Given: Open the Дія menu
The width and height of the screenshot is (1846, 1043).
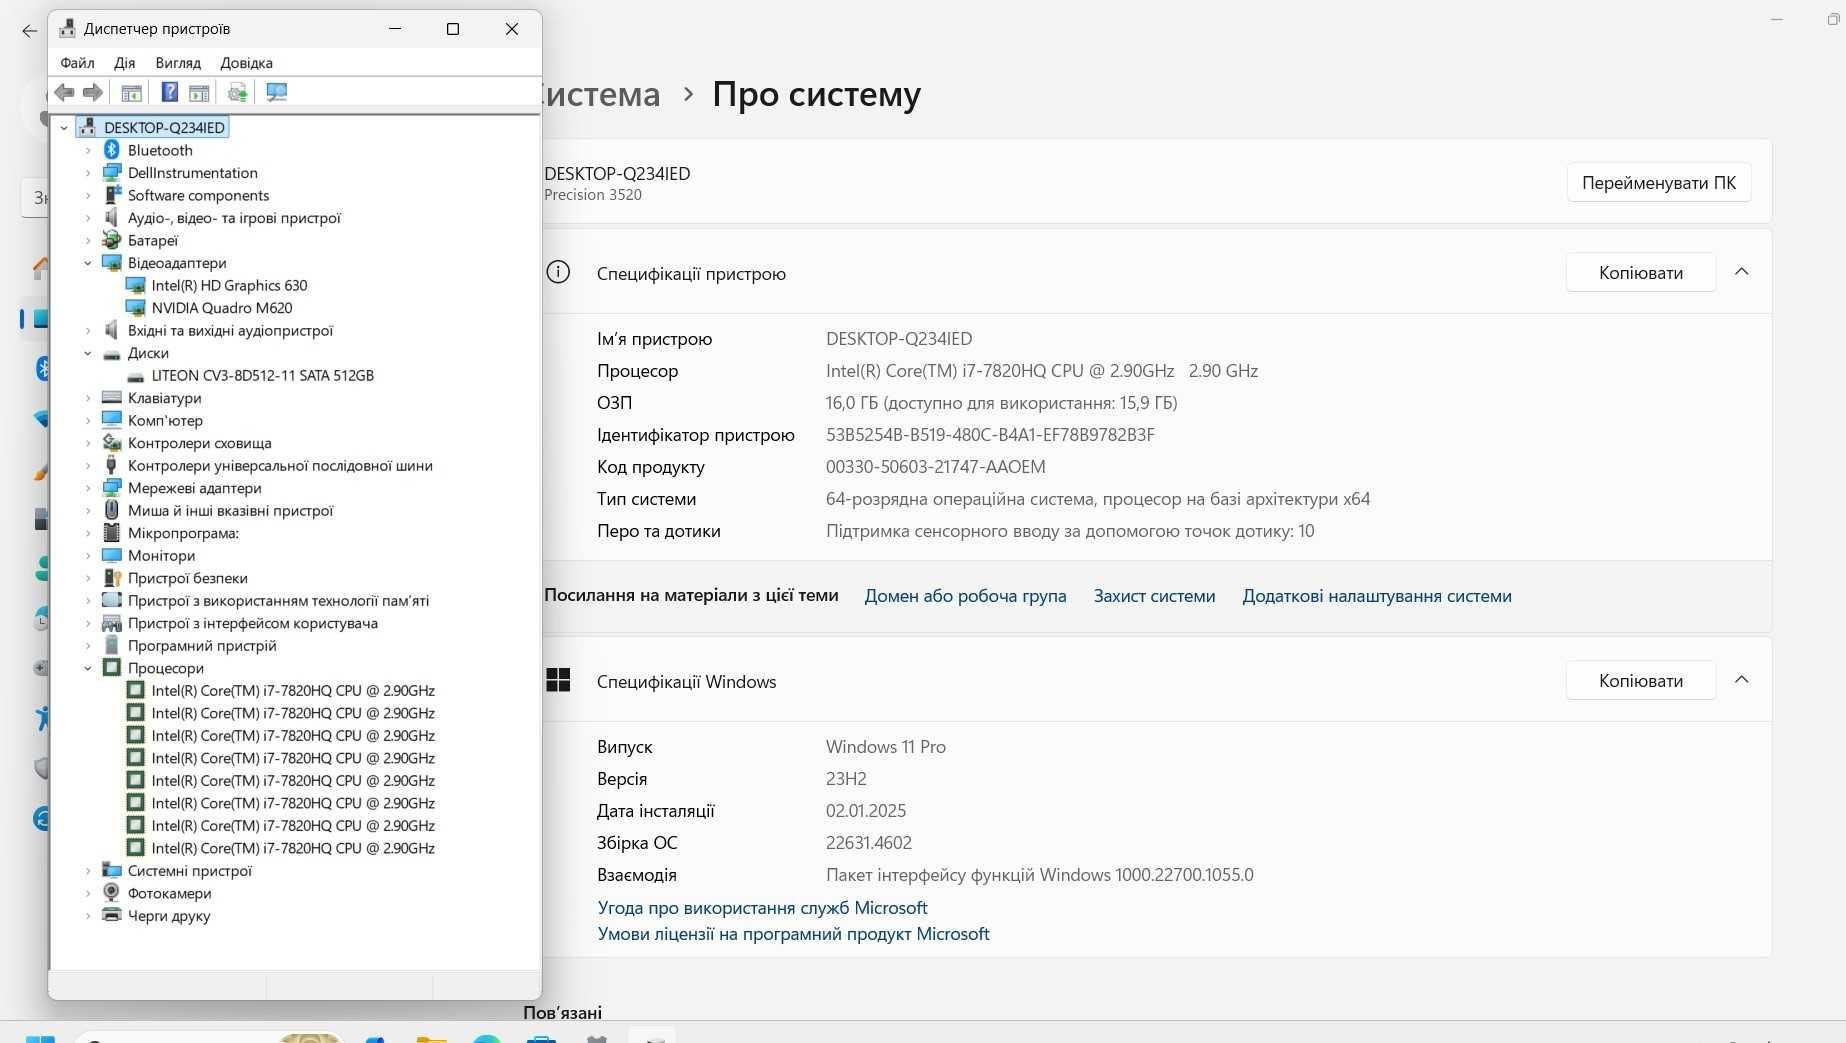Looking at the screenshot, I should [125, 62].
